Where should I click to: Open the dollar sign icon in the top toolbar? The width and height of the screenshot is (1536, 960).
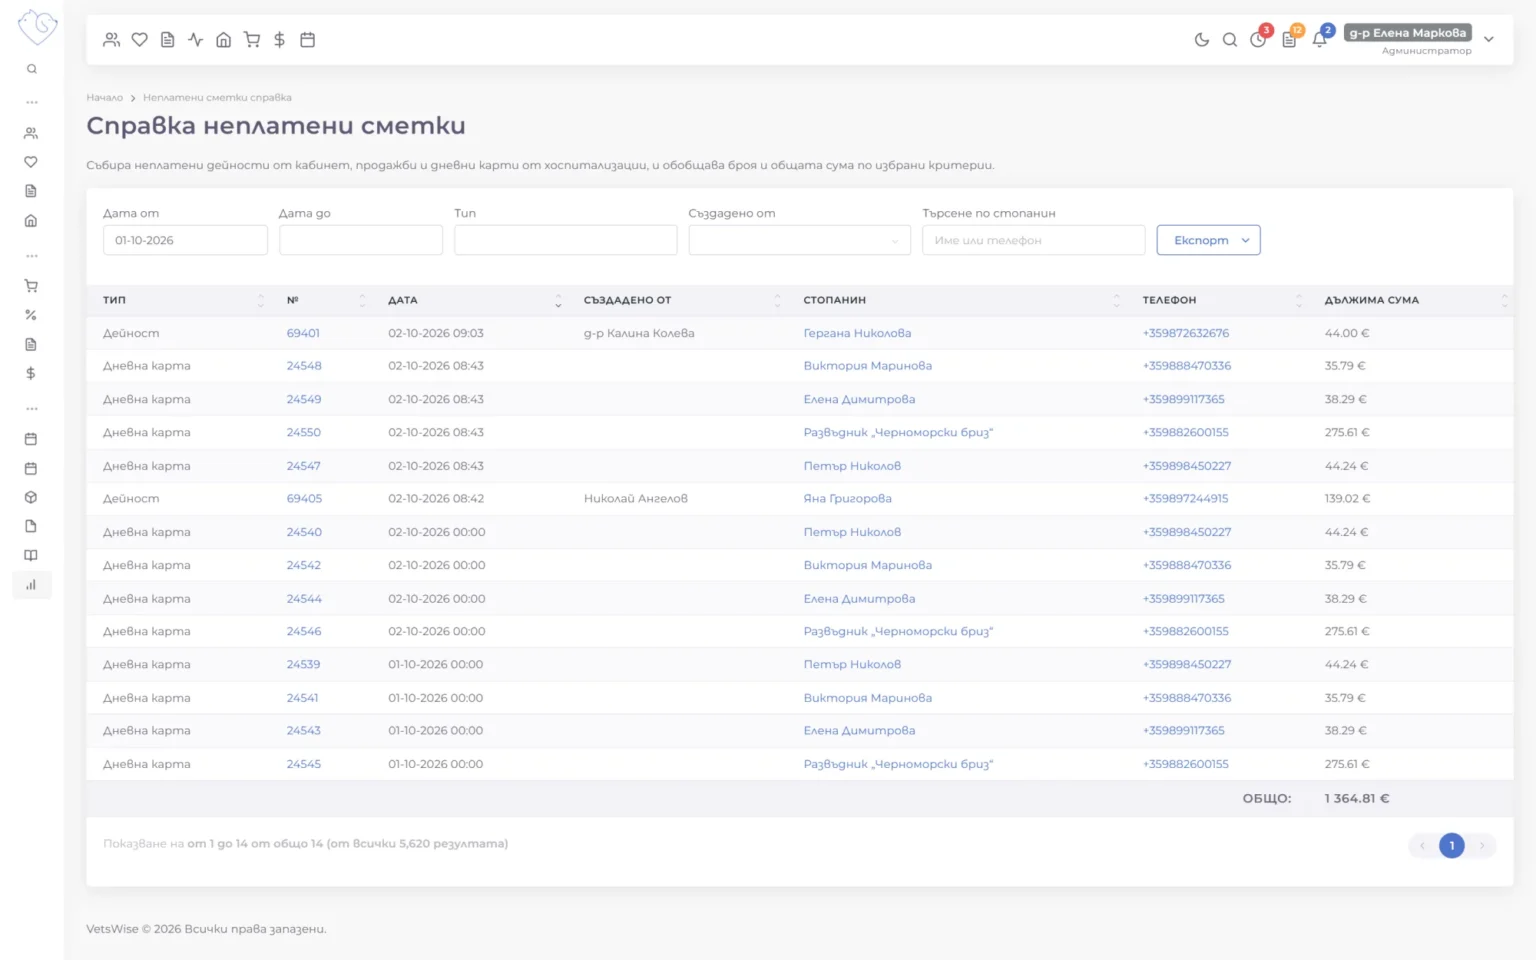tap(280, 40)
